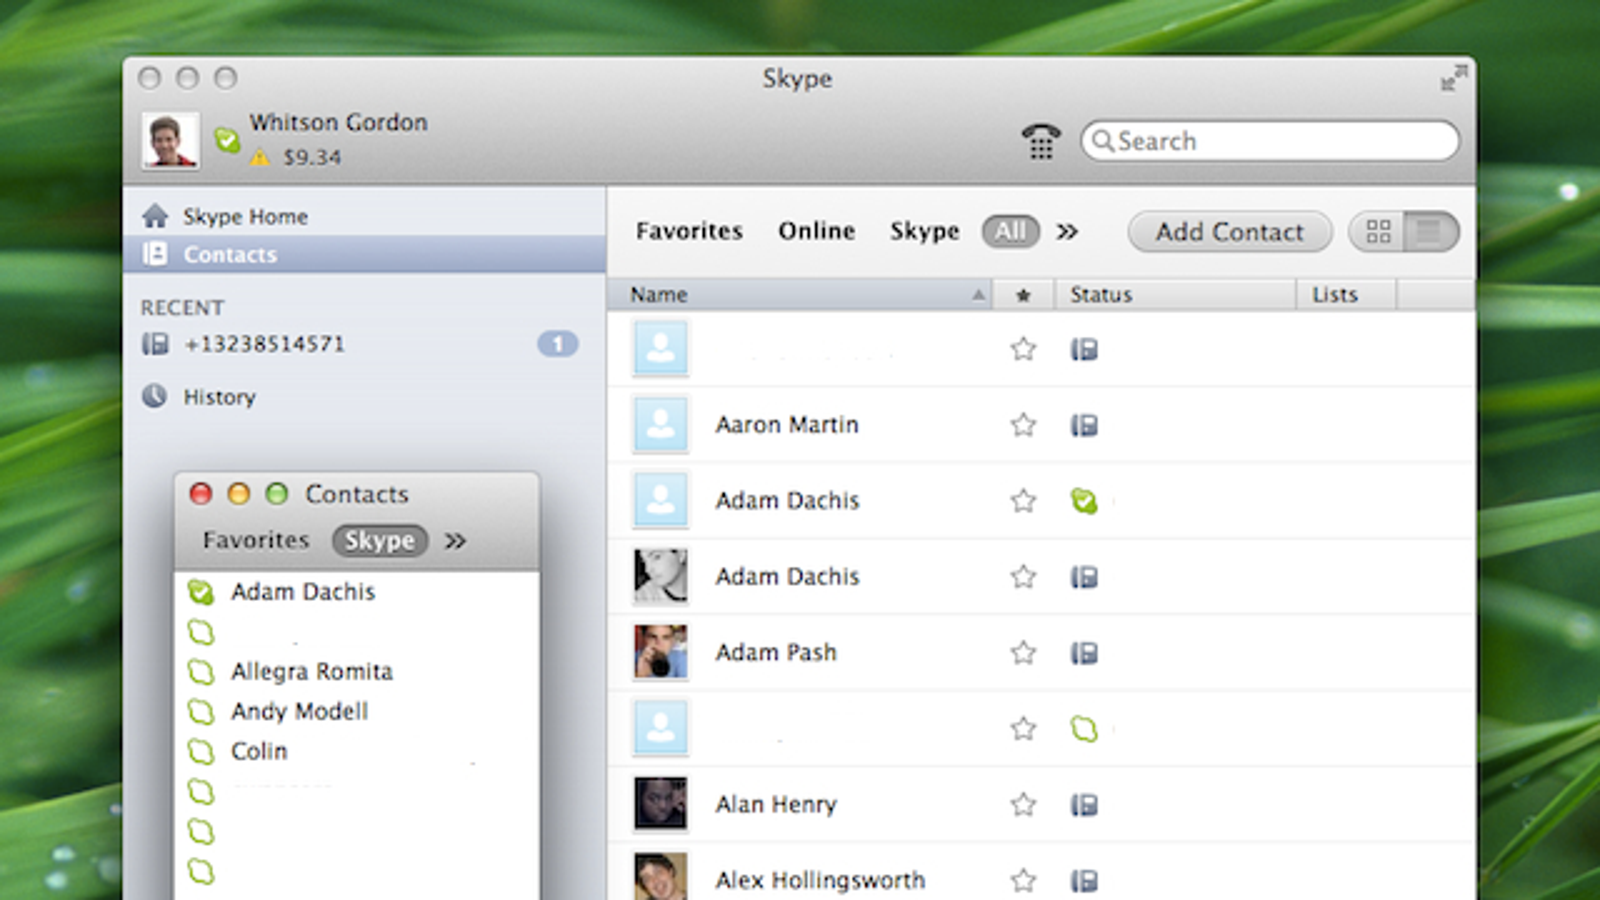Close the Contacts floating window
Viewport: 1600px width, 900px height.
(201, 493)
